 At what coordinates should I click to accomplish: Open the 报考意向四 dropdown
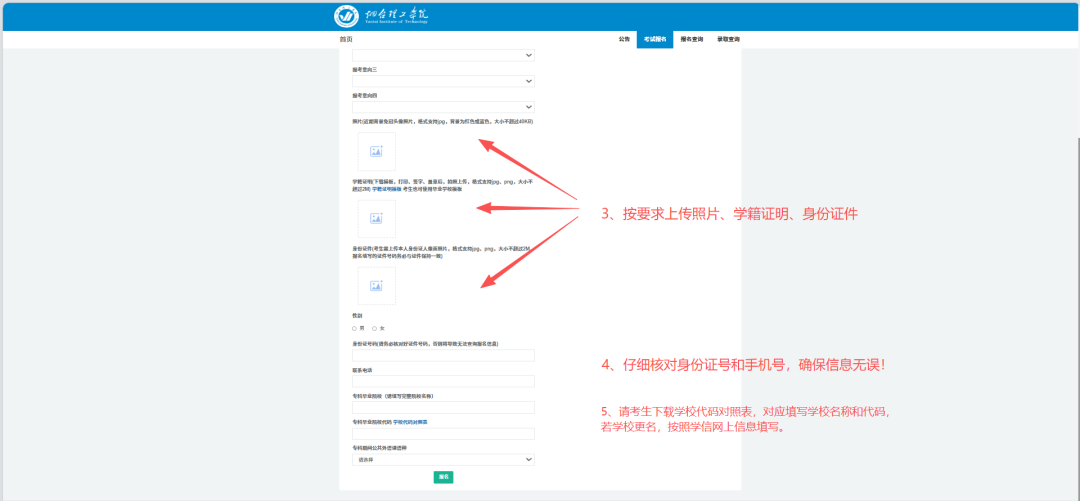point(443,107)
